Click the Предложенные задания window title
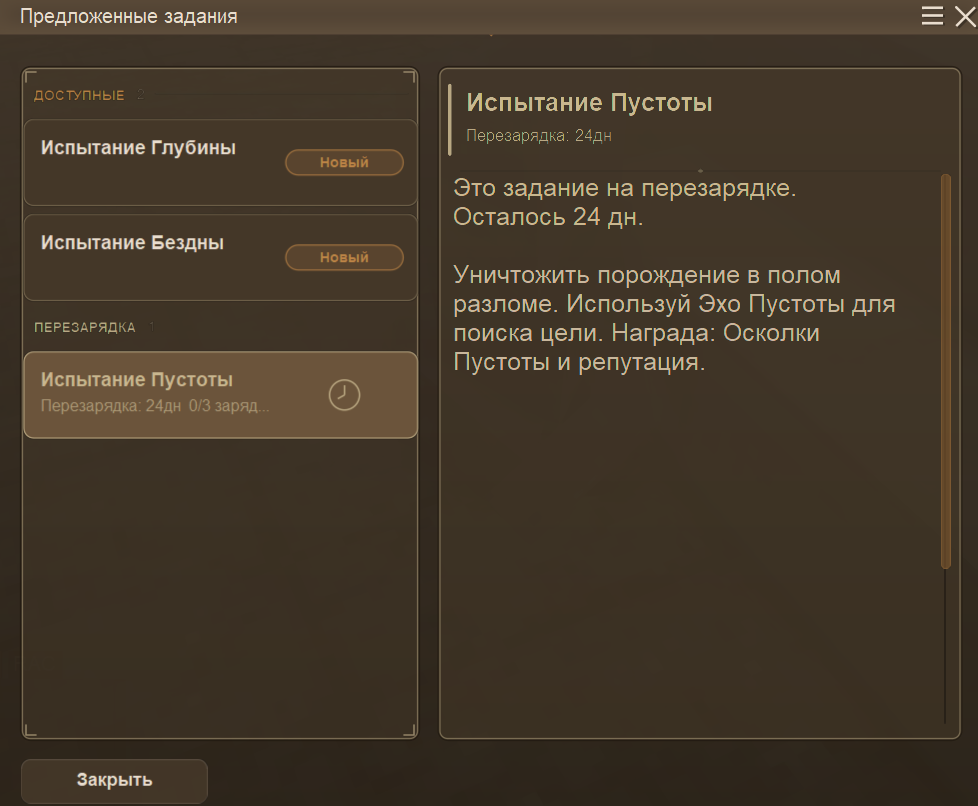 128,16
